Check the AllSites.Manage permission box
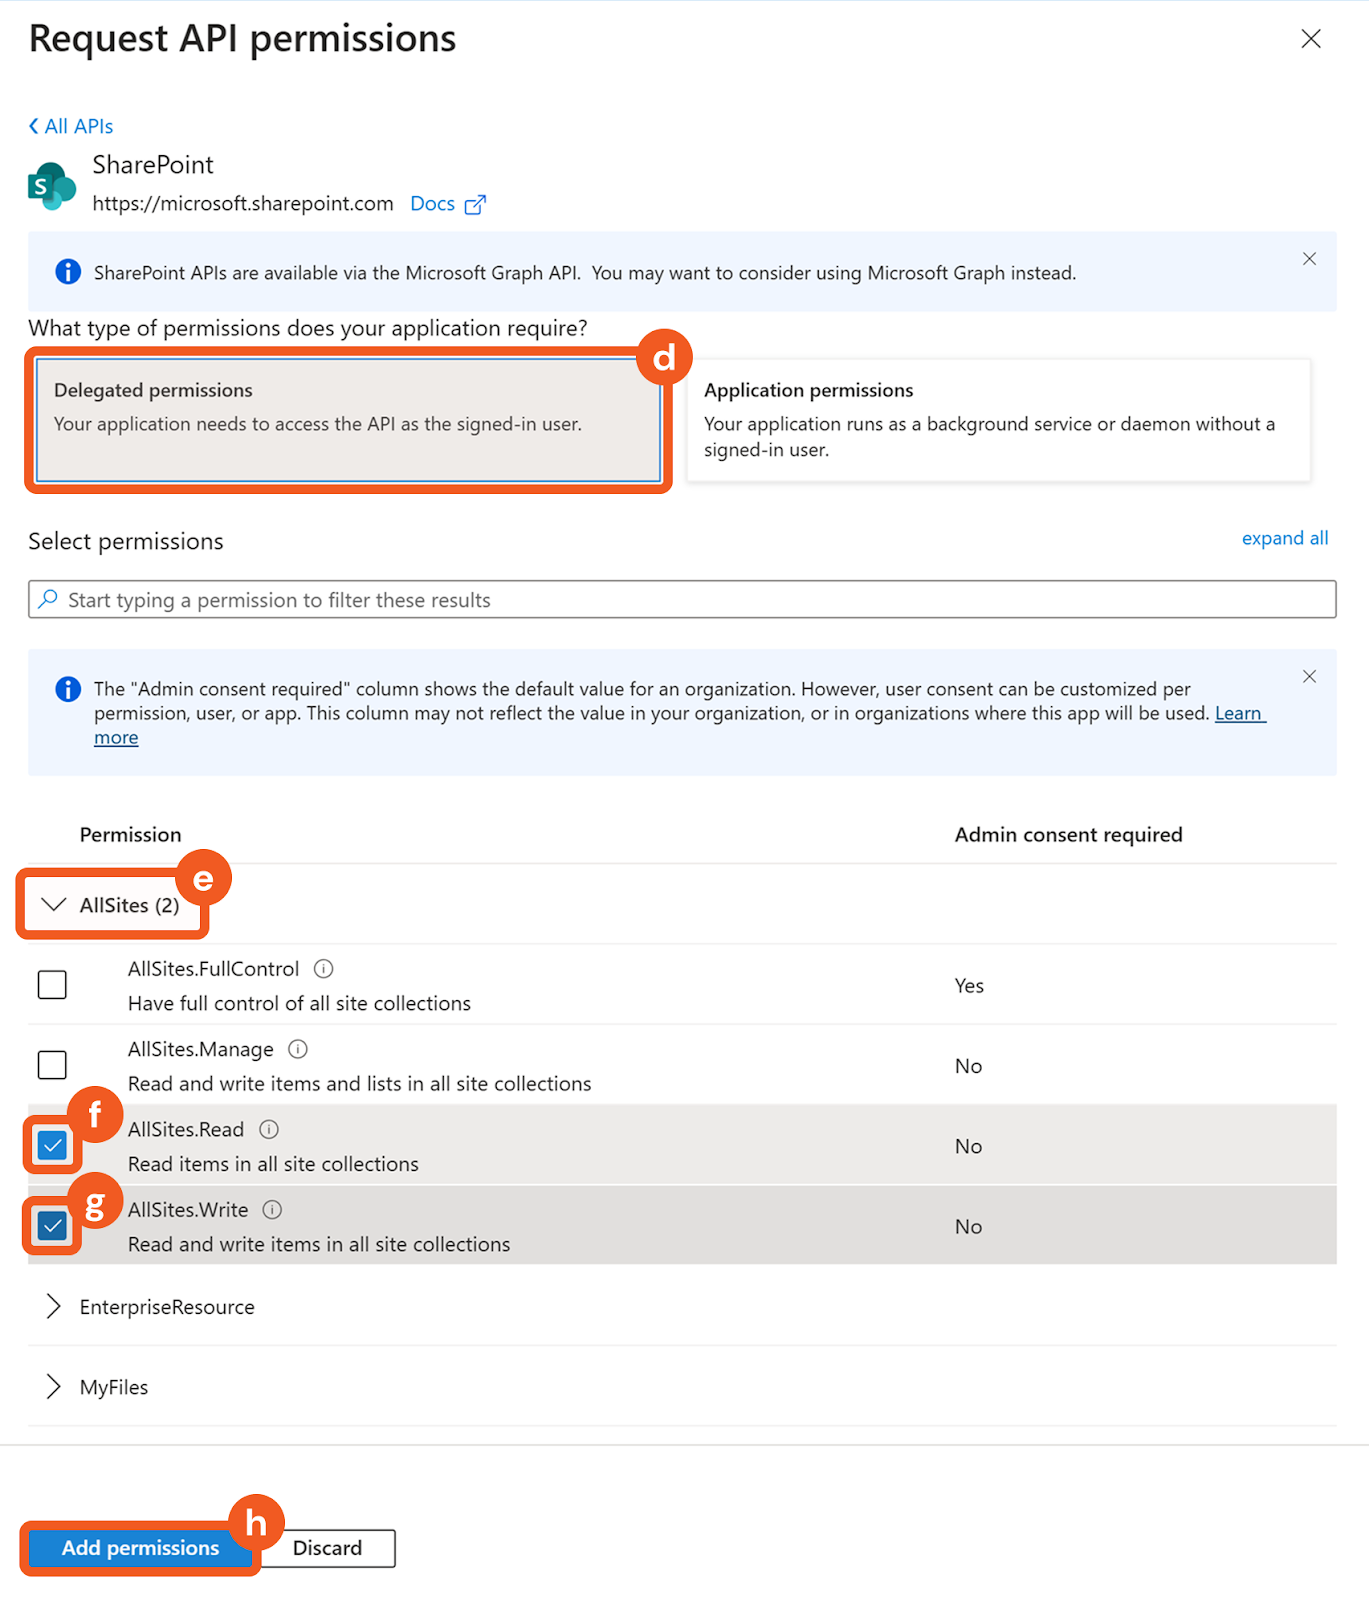Image resolution: width=1369 pixels, height=1600 pixels. (x=52, y=1065)
